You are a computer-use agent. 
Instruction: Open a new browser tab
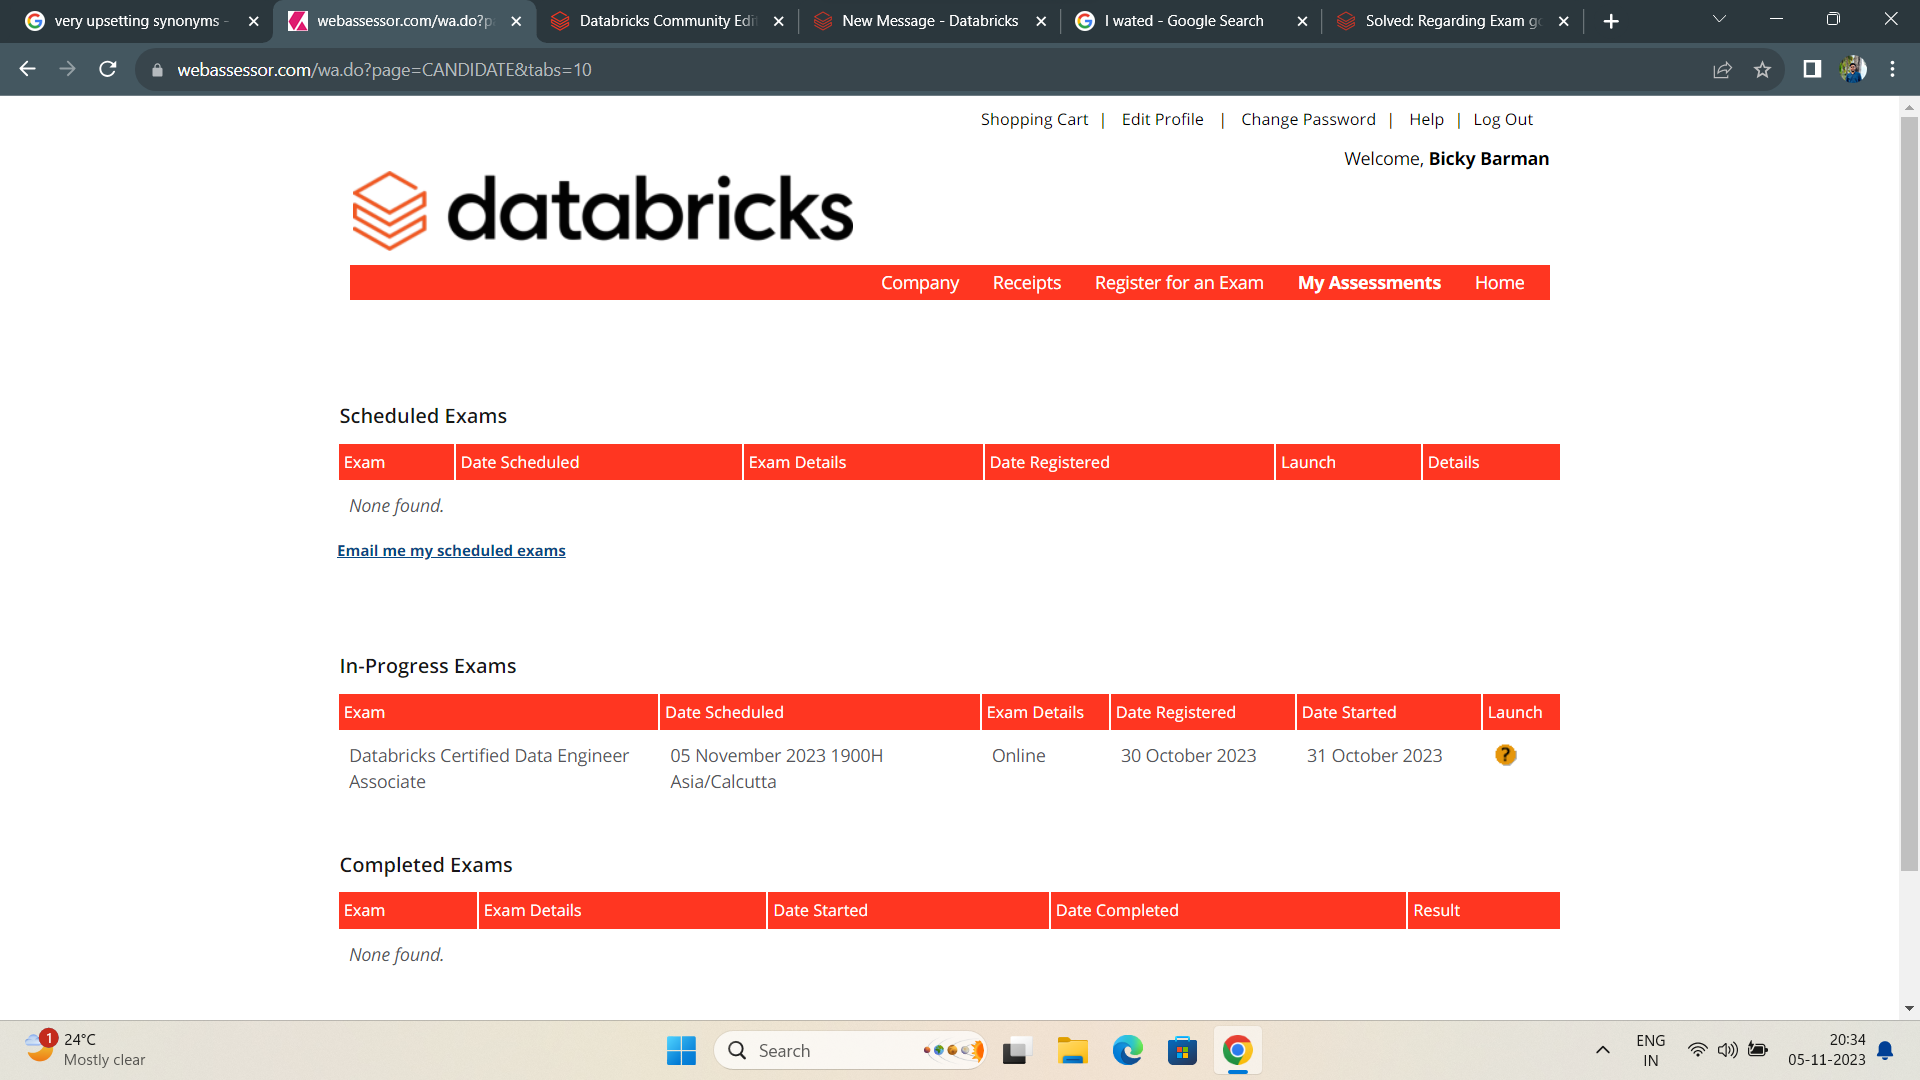pos(1610,21)
